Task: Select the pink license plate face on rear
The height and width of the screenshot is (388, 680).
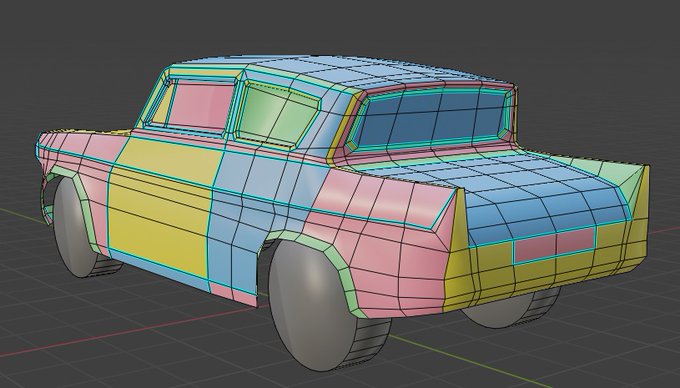Action: tap(554, 245)
